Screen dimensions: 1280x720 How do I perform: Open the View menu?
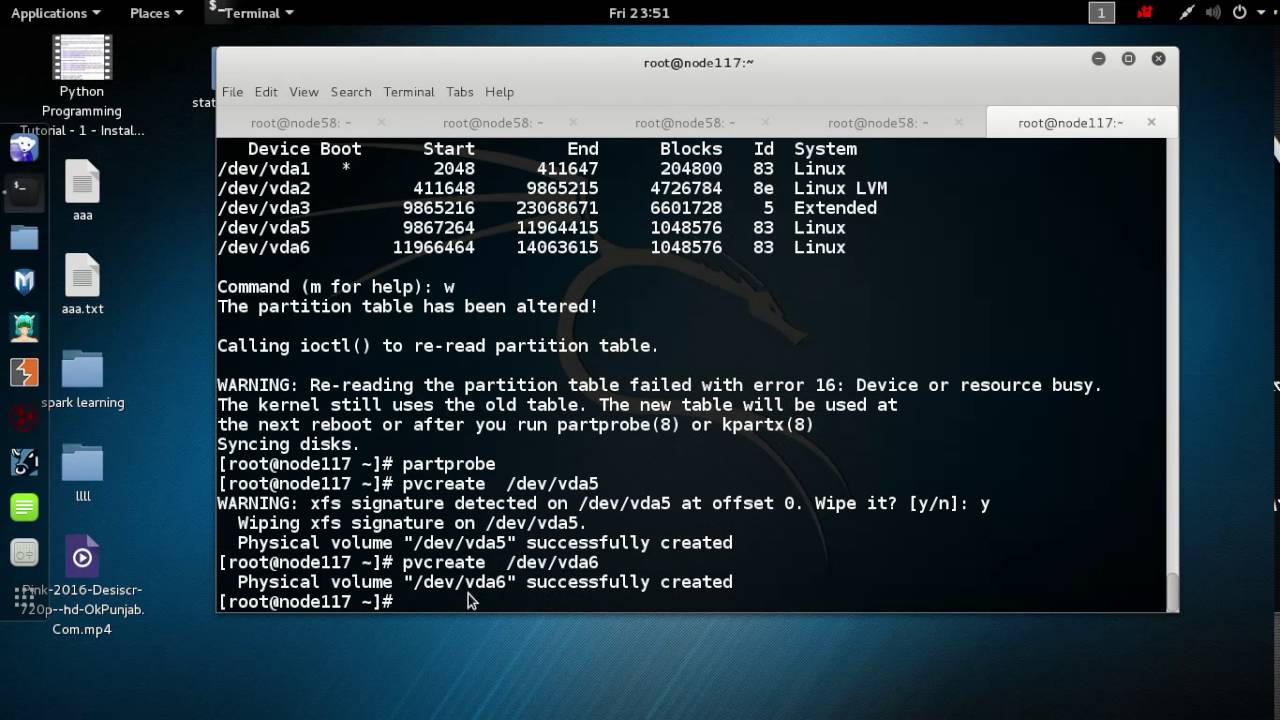coord(304,92)
